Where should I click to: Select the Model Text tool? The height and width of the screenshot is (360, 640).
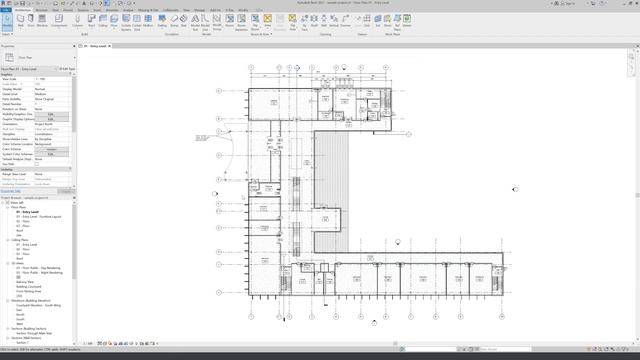click(195, 23)
